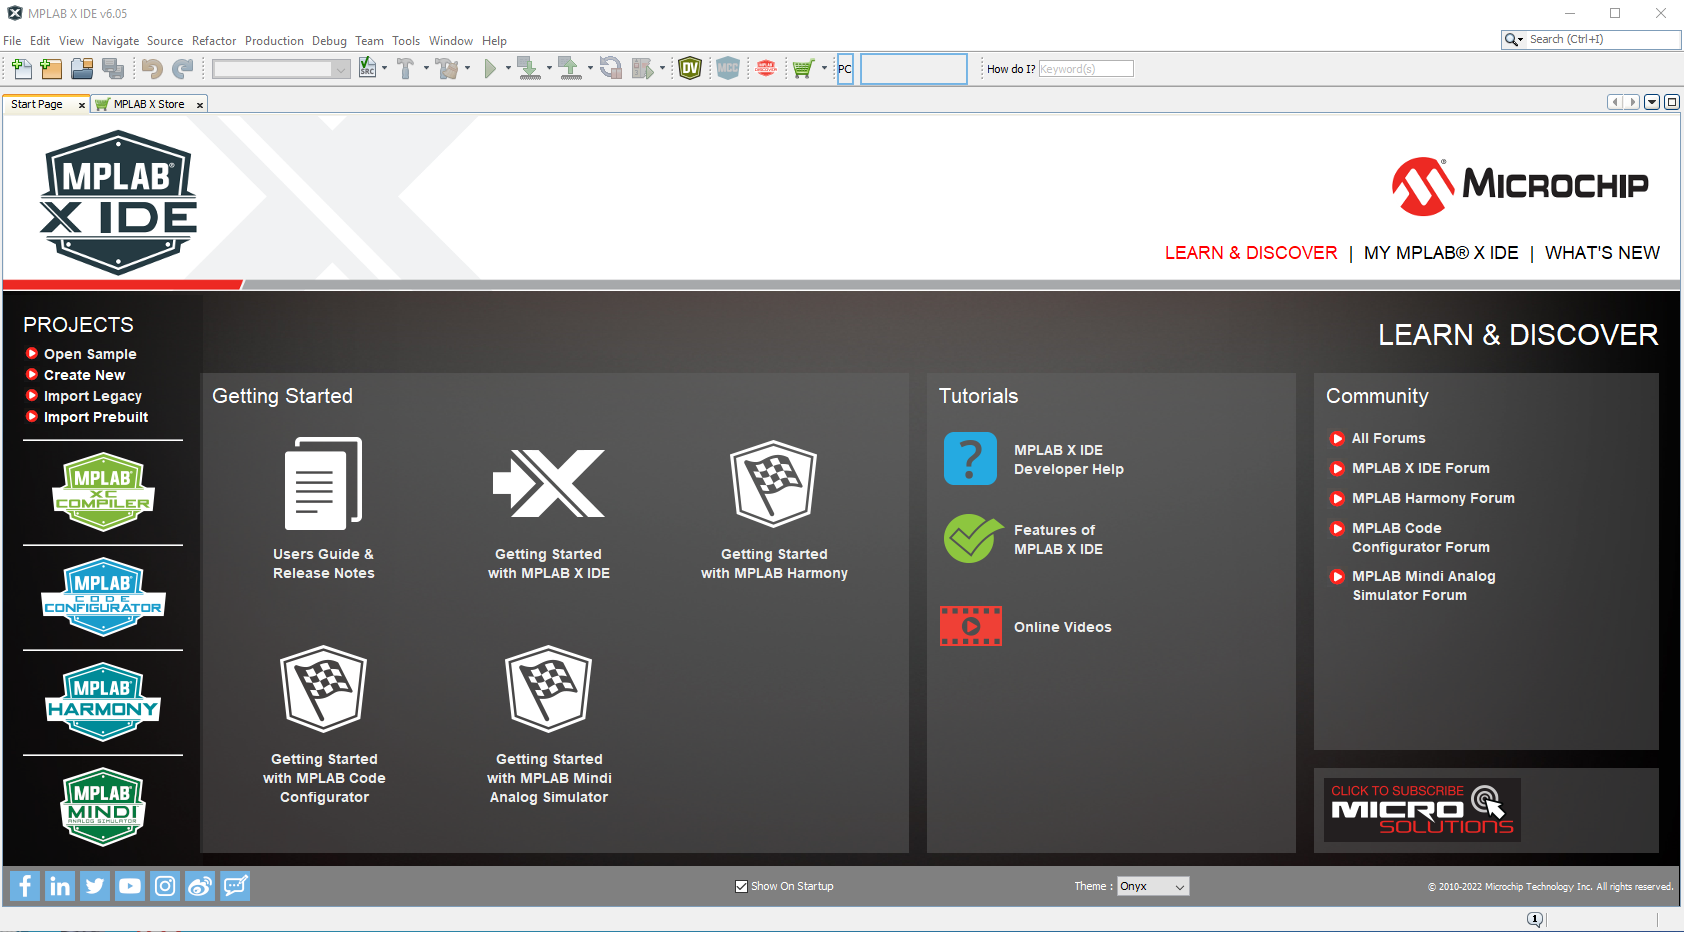Viewport: 1684px width, 932px height.
Task: Click the Create New project link
Action: click(x=84, y=375)
